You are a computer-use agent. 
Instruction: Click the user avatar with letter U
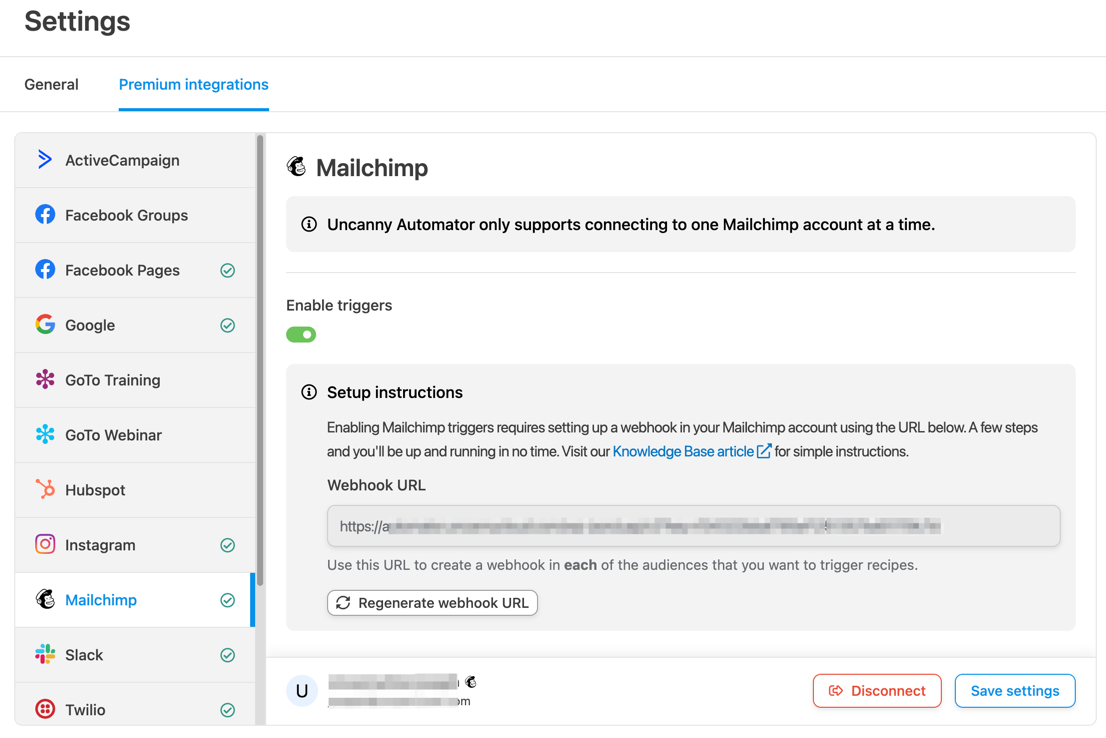(x=302, y=691)
